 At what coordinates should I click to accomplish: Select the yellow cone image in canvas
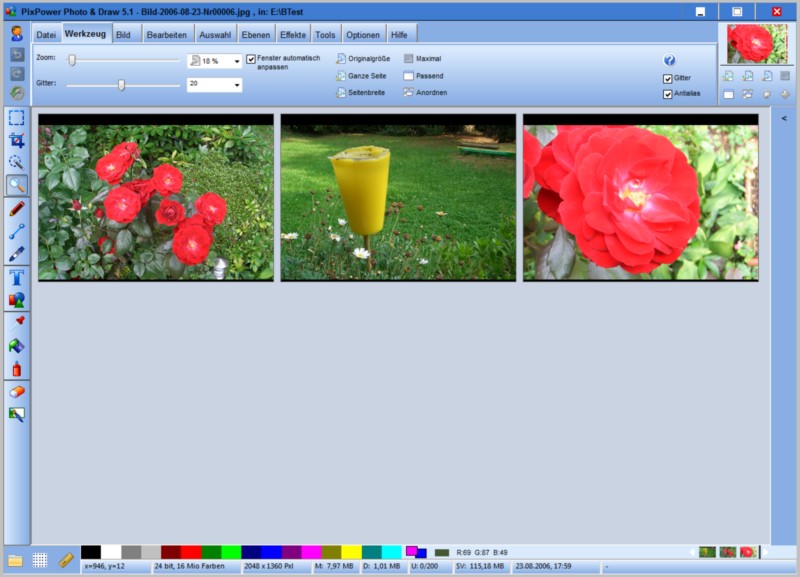(x=398, y=197)
